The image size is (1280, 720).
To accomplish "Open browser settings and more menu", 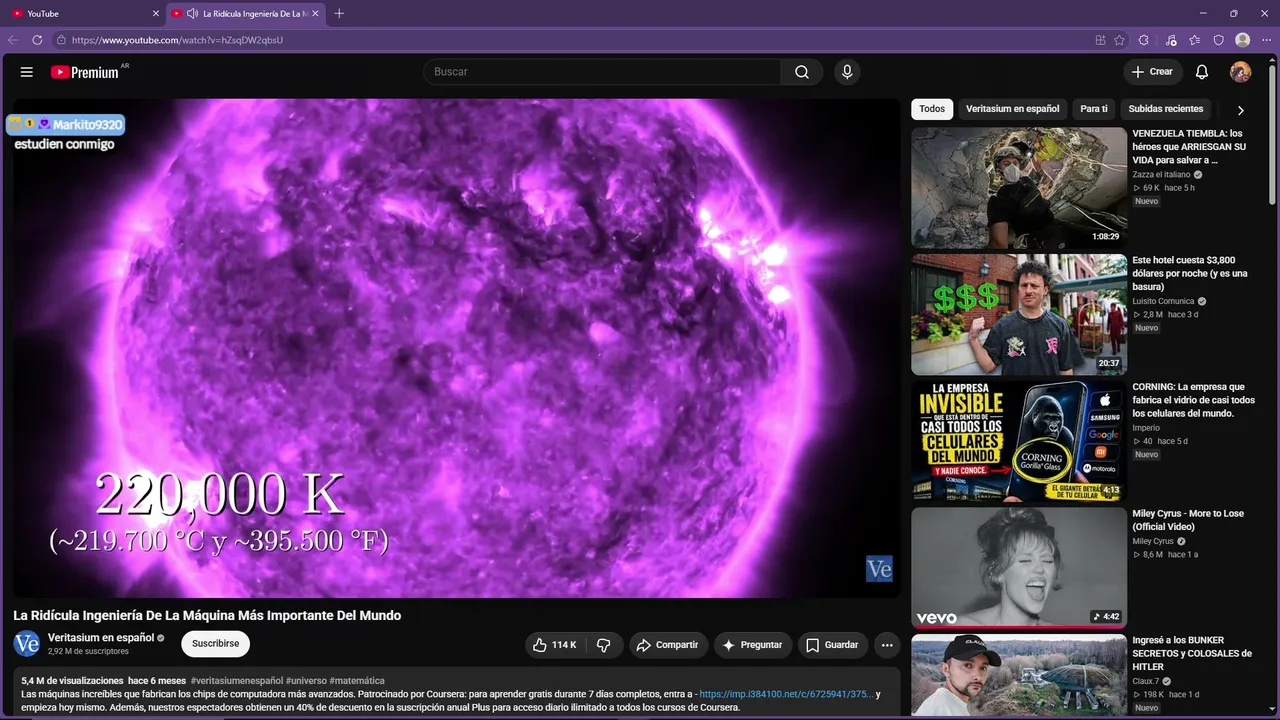I will pos(1266,40).
